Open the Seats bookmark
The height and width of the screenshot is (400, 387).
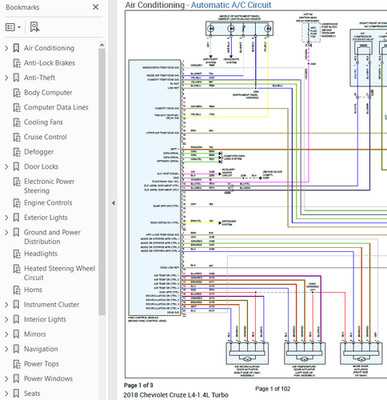pyautogui.click(x=32, y=393)
